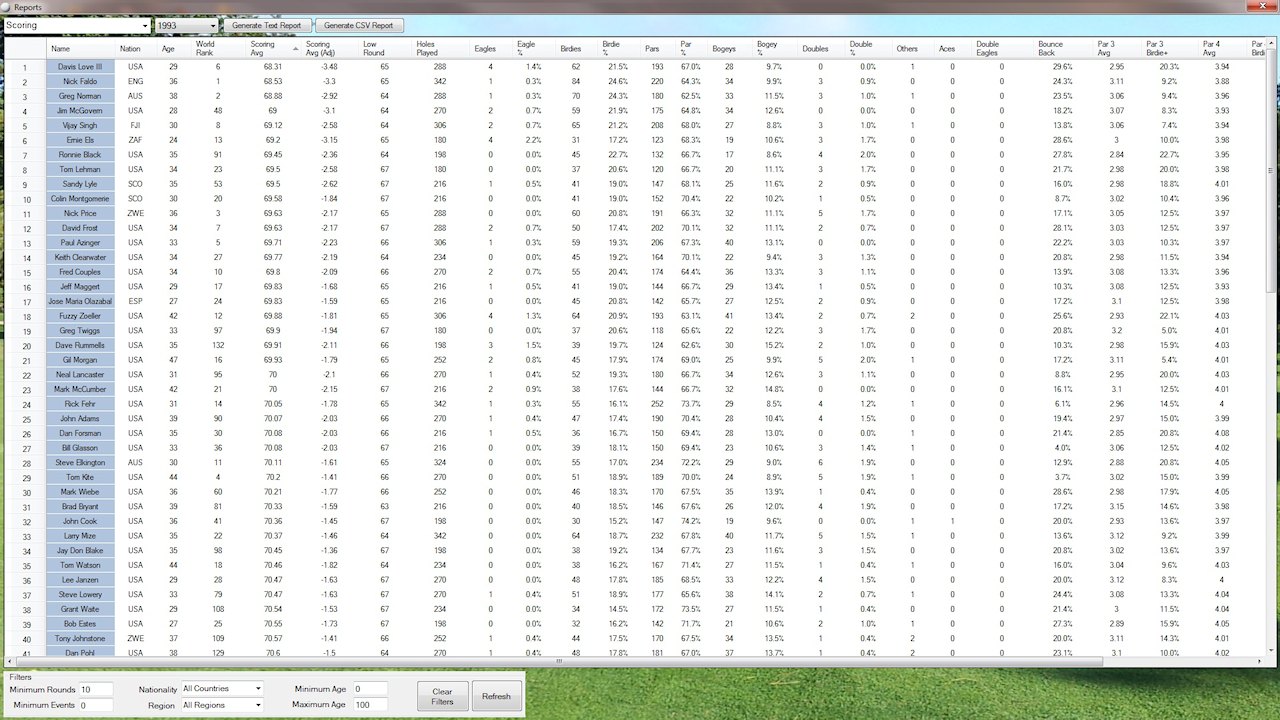This screenshot has width=1280, height=720.
Task: Open the Scoring report type dropdown
Action: (x=77, y=25)
